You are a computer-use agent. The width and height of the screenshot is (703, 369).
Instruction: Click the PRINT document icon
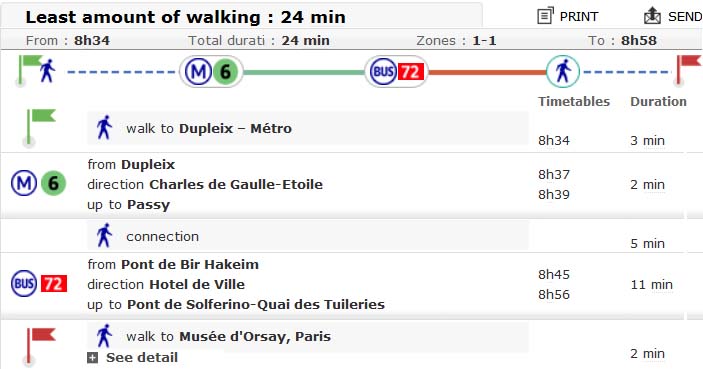(545, 16)
